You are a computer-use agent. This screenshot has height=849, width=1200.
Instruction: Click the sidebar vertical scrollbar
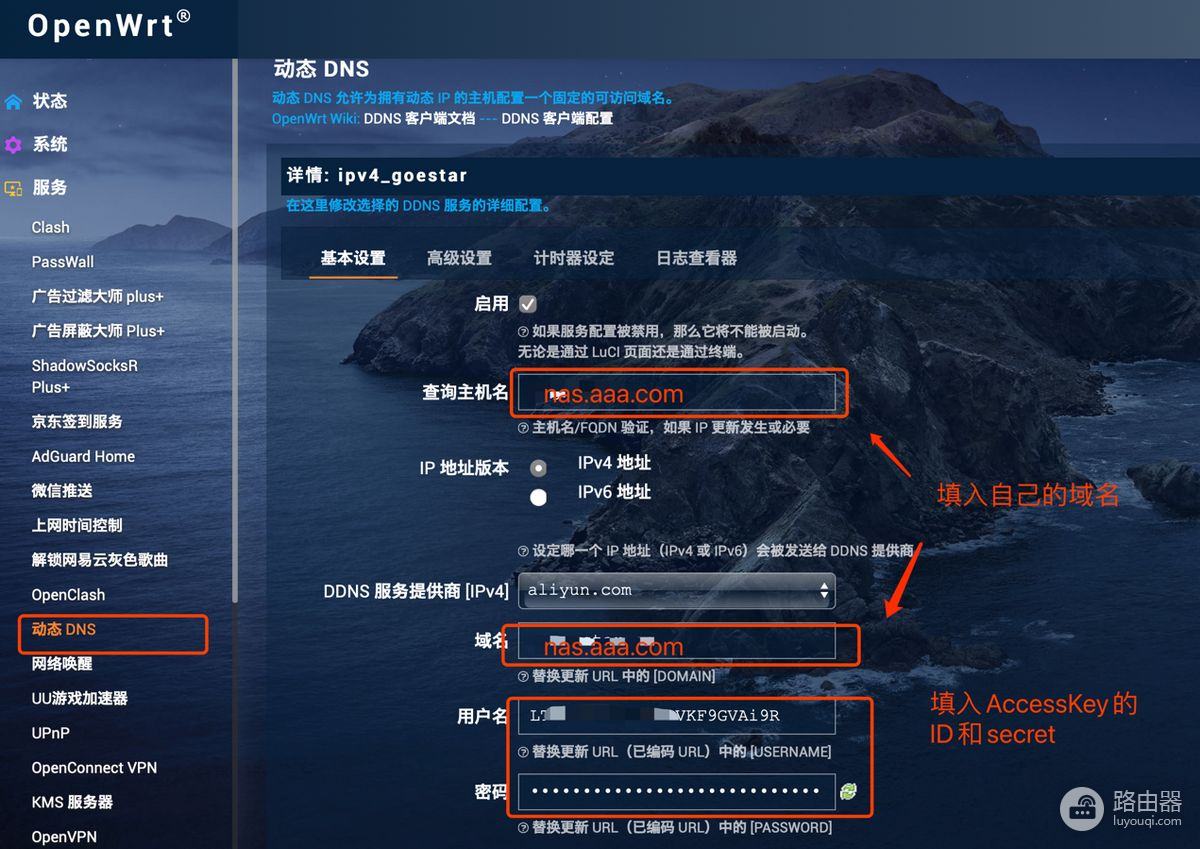tap(235, 330)
